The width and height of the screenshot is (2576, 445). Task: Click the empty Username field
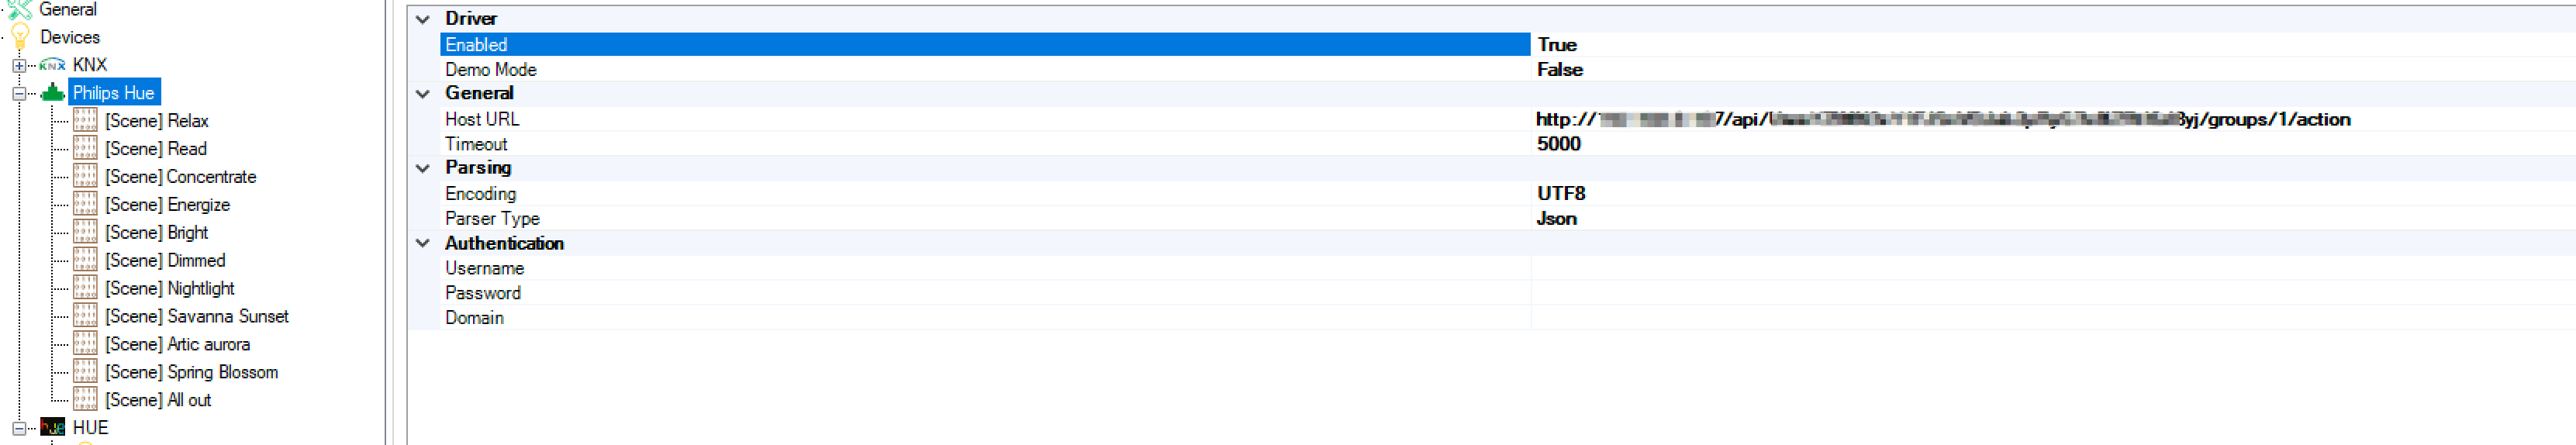coord(2000,268)
